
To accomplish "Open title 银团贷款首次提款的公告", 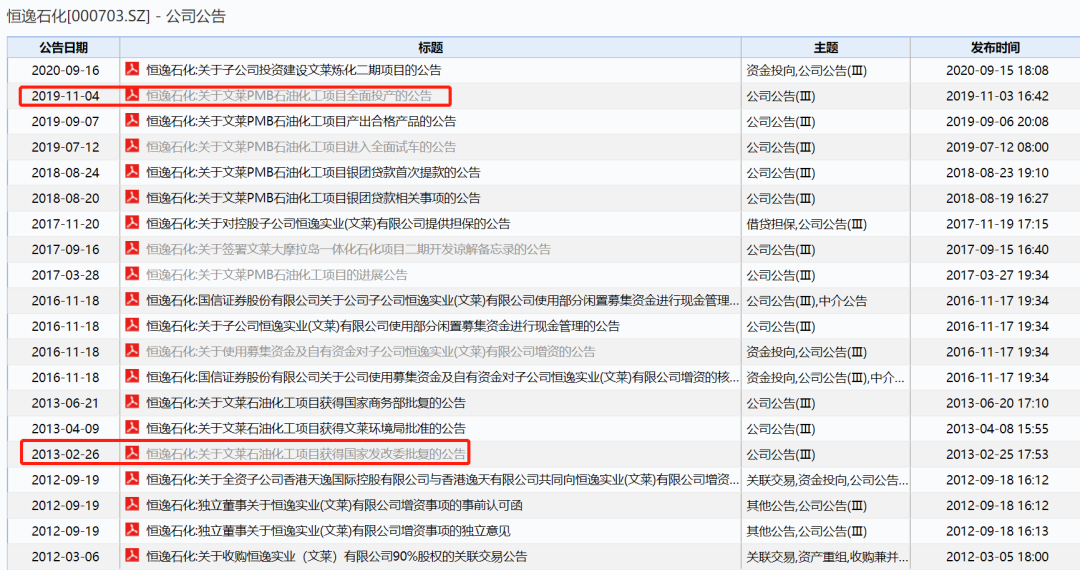I will pyautogui.click(x=313, y=172).
